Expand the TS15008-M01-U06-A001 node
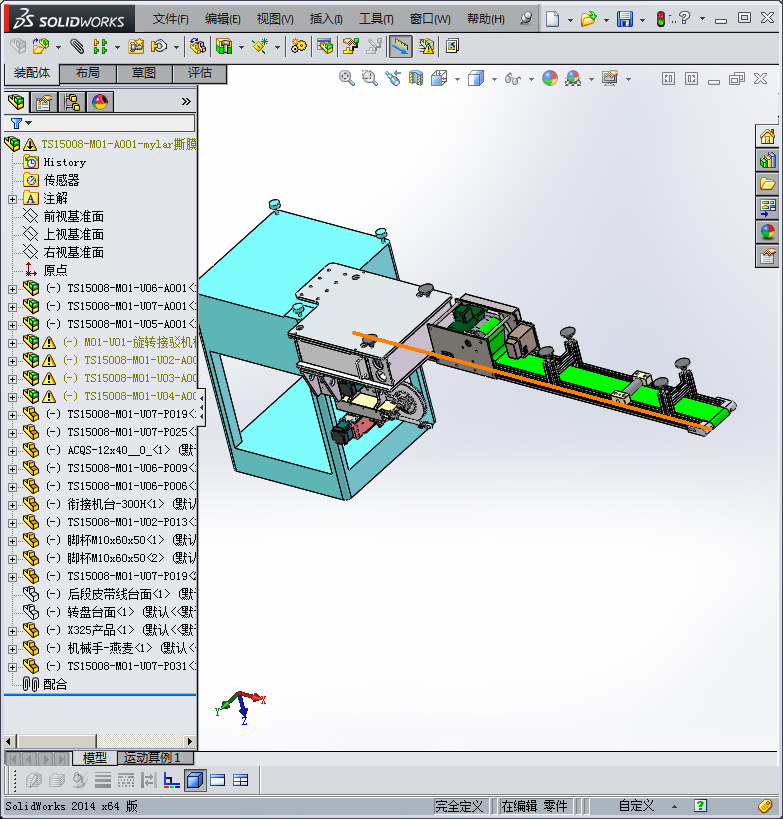 coord(13,289)
